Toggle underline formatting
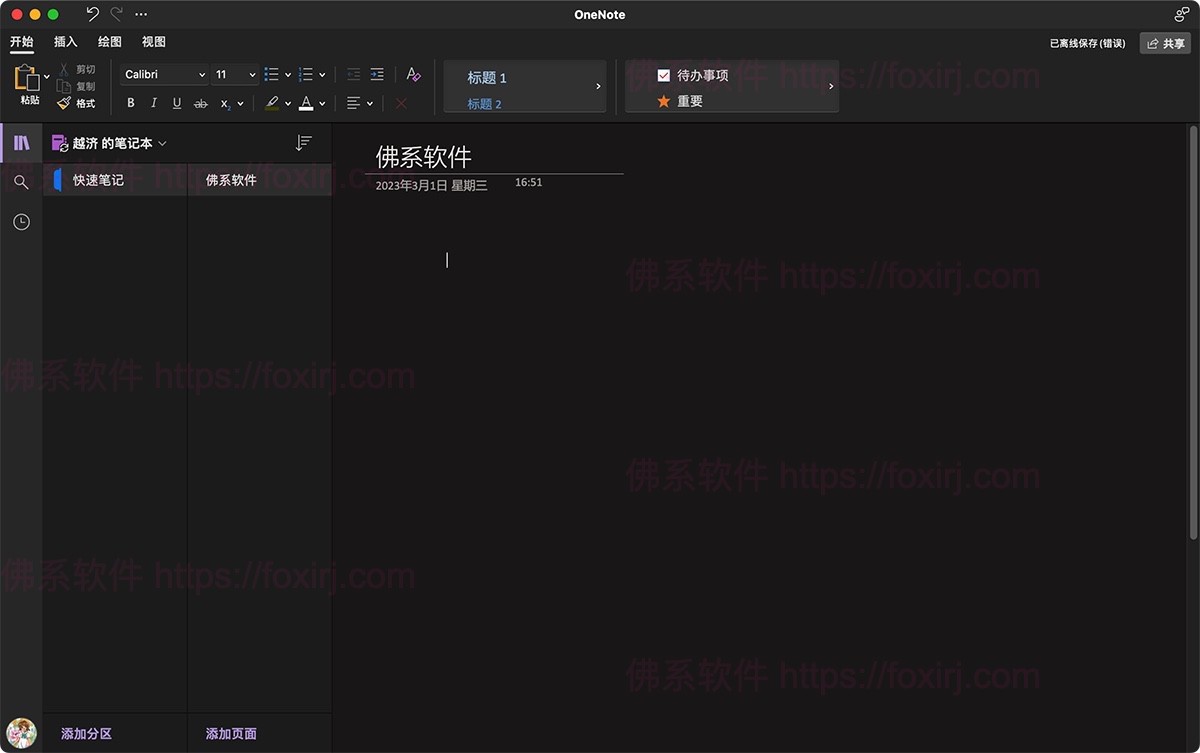The height and width of the screenshot is (753, 1200). 176,102
